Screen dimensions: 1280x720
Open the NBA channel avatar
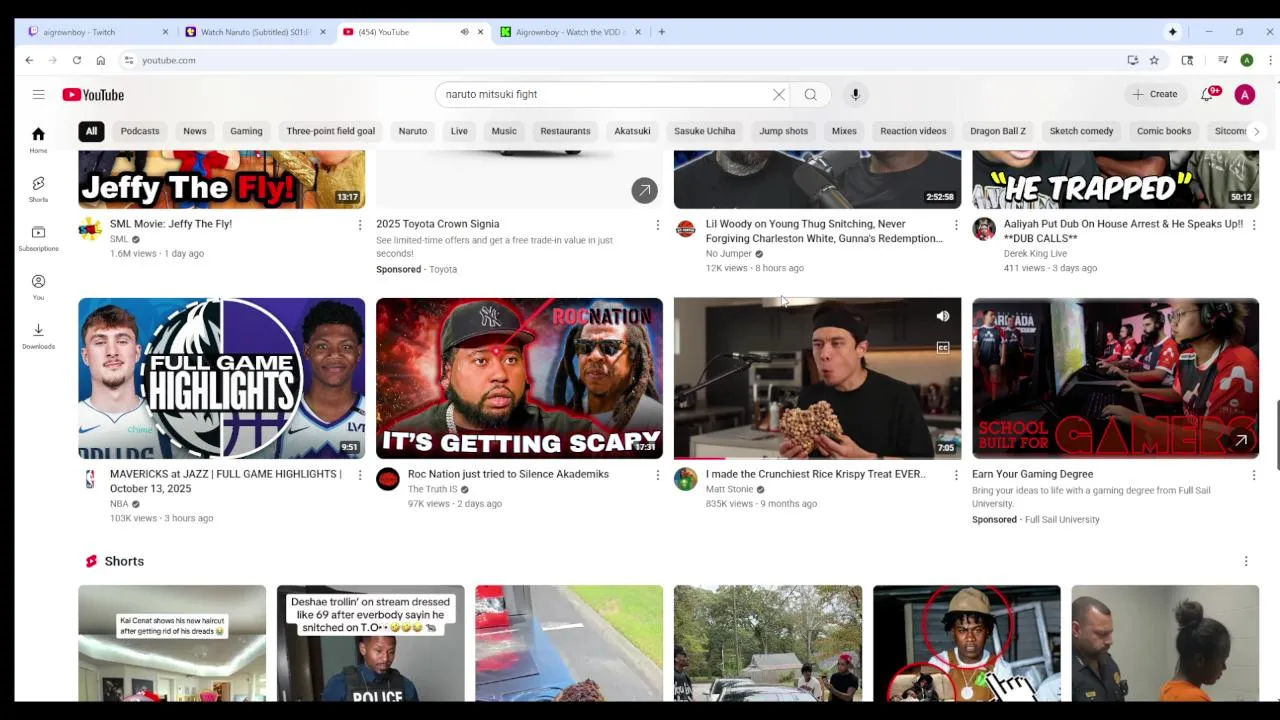pyautogui.click(x=90, y=479)
